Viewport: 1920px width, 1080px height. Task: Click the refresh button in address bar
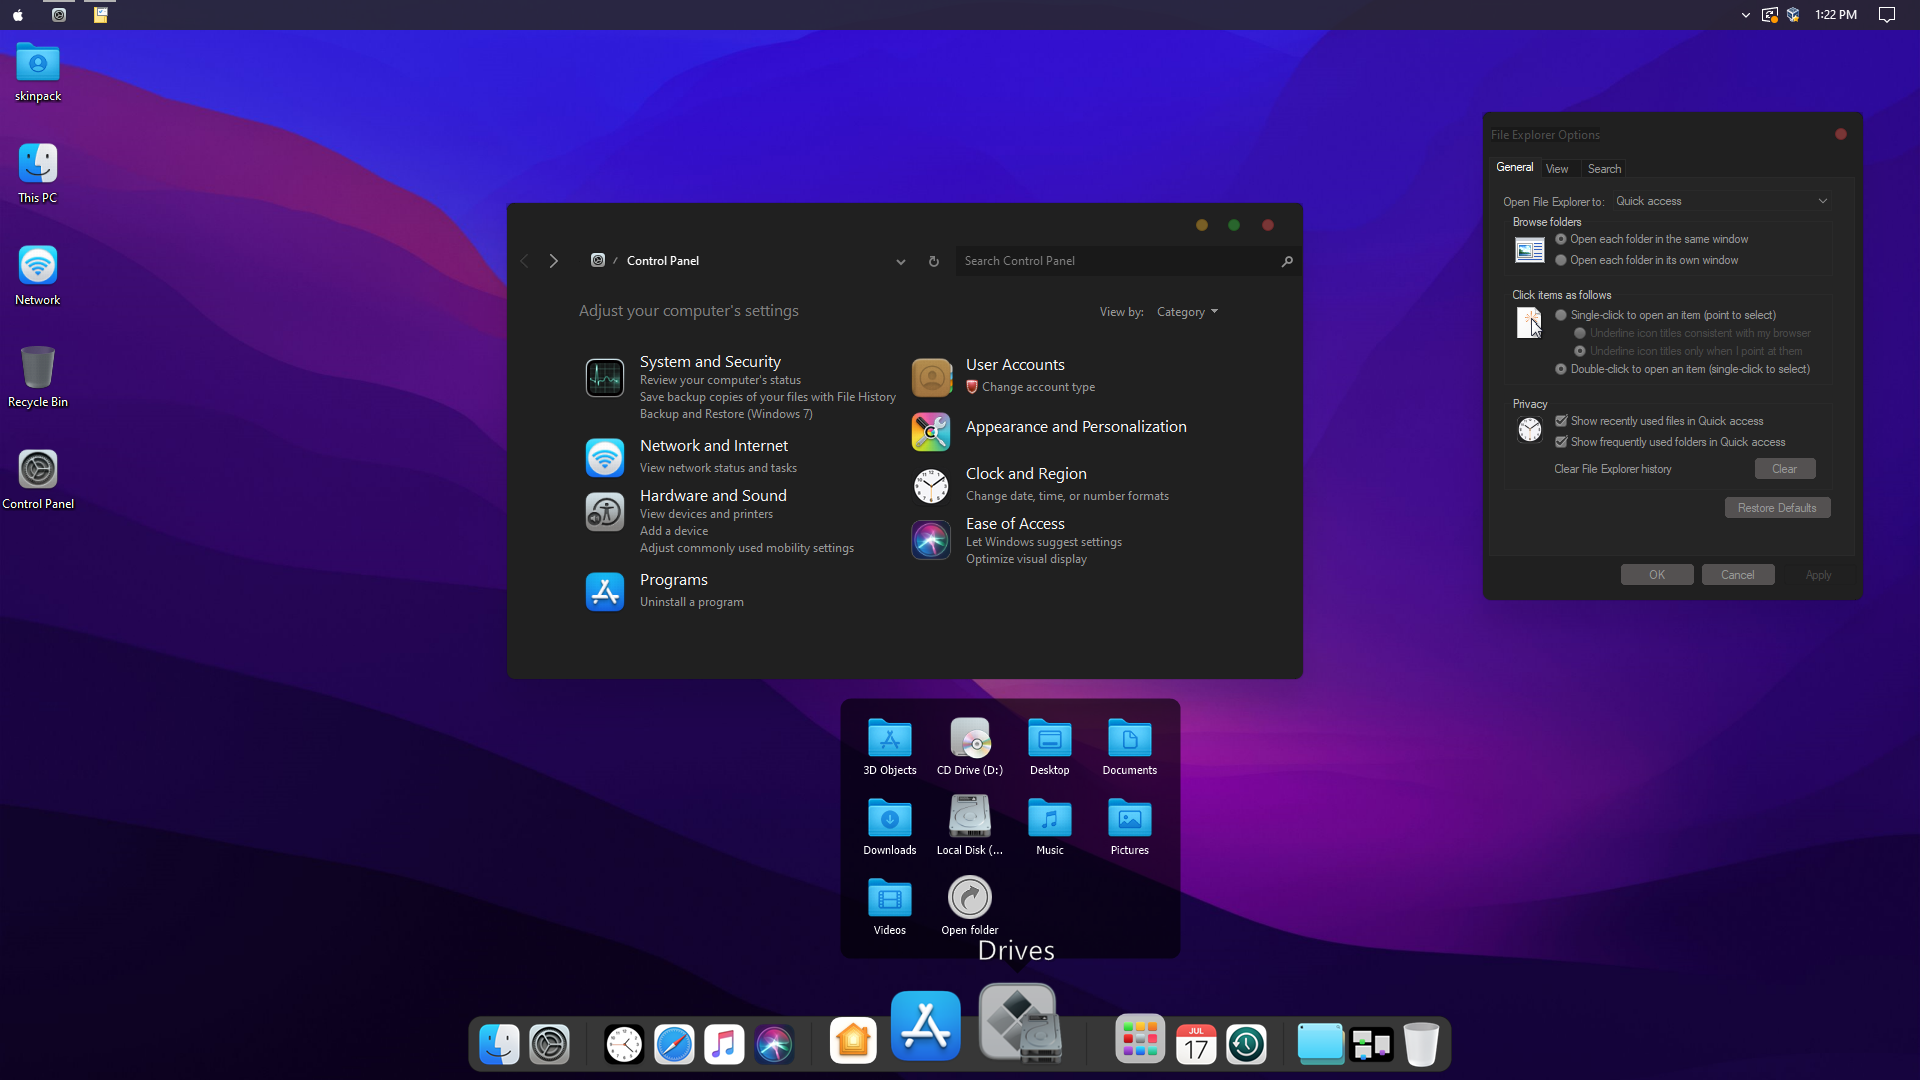[933, 261]
